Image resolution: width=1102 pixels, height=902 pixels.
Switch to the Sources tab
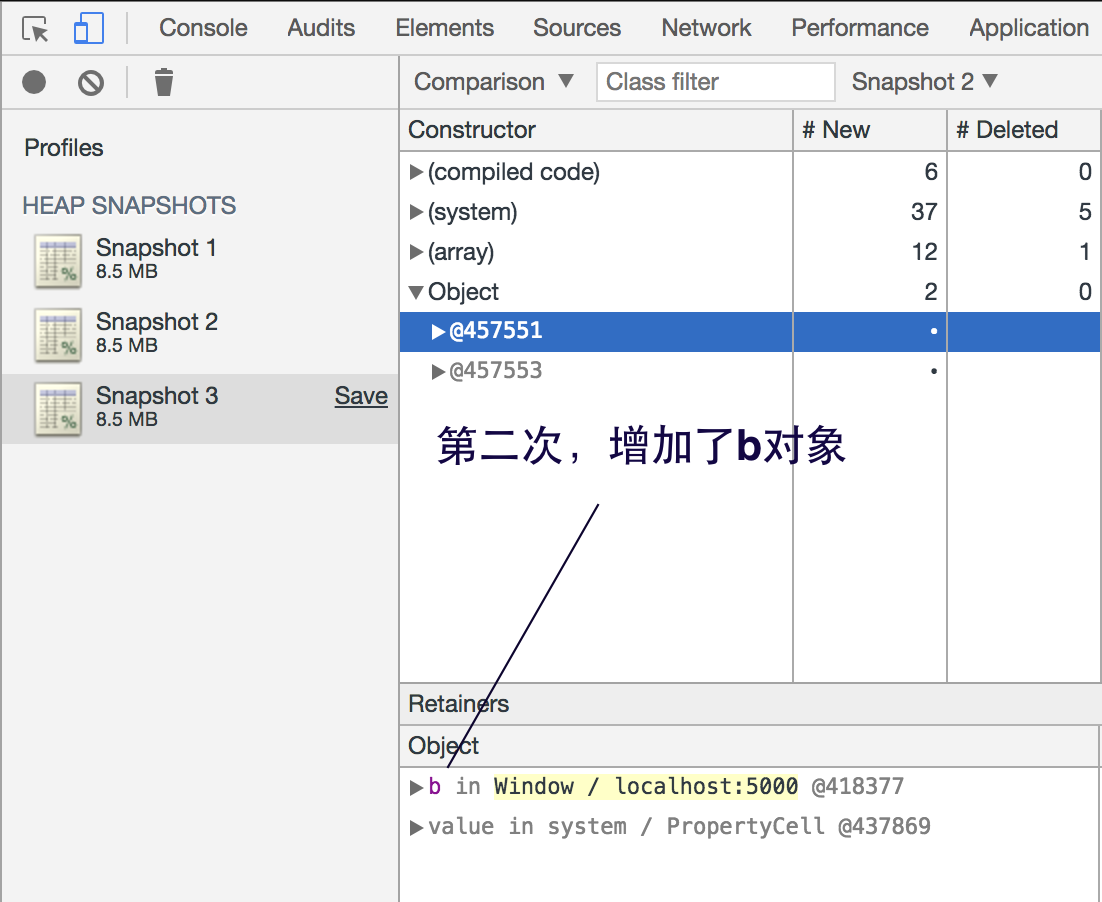click(577, 27)
